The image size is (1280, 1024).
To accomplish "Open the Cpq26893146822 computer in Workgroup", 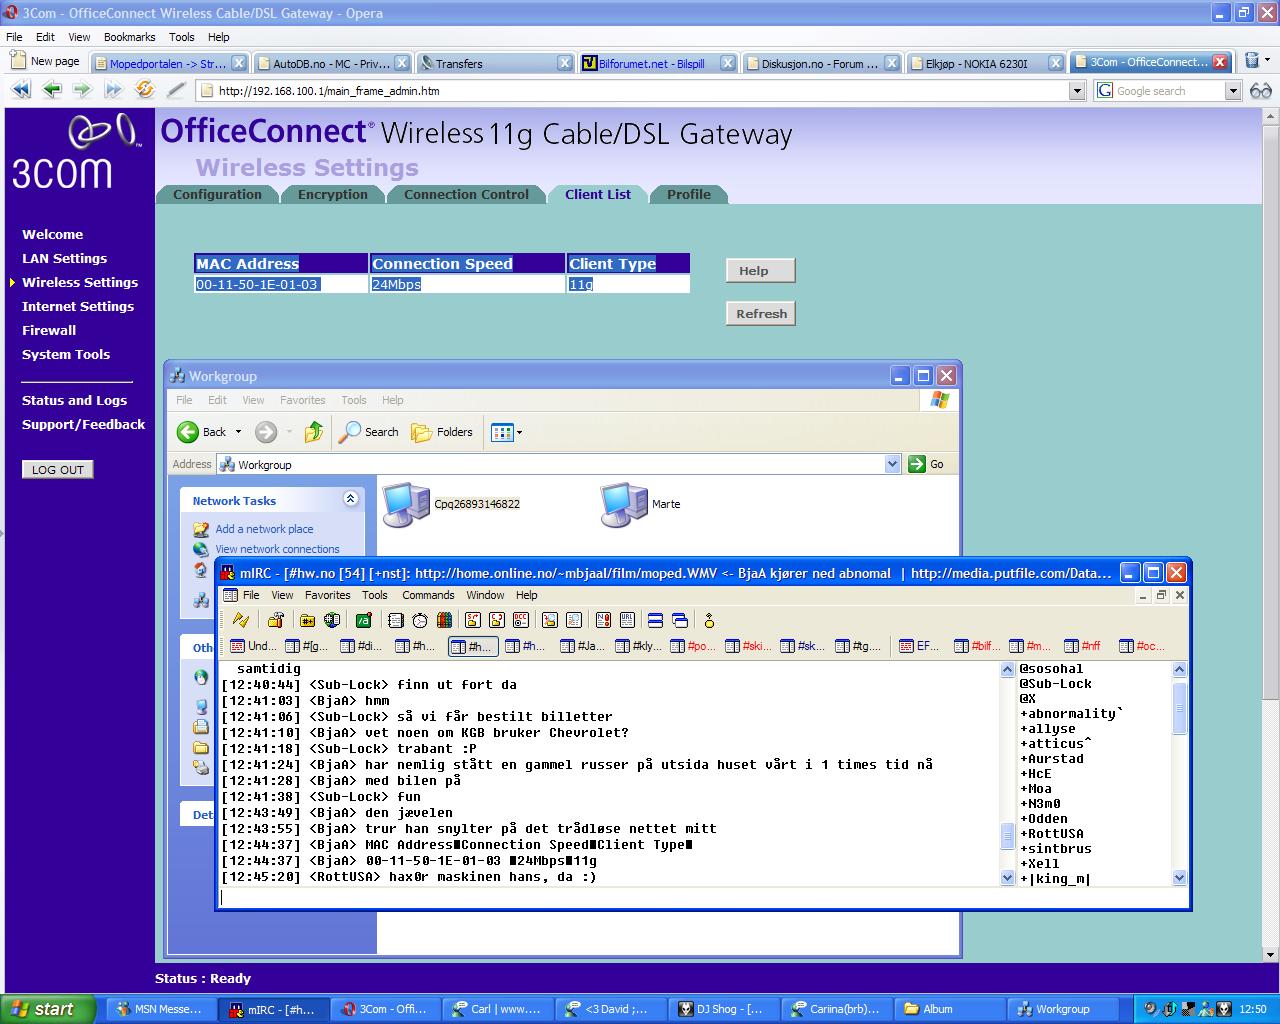I will click(x=451, y=504).
